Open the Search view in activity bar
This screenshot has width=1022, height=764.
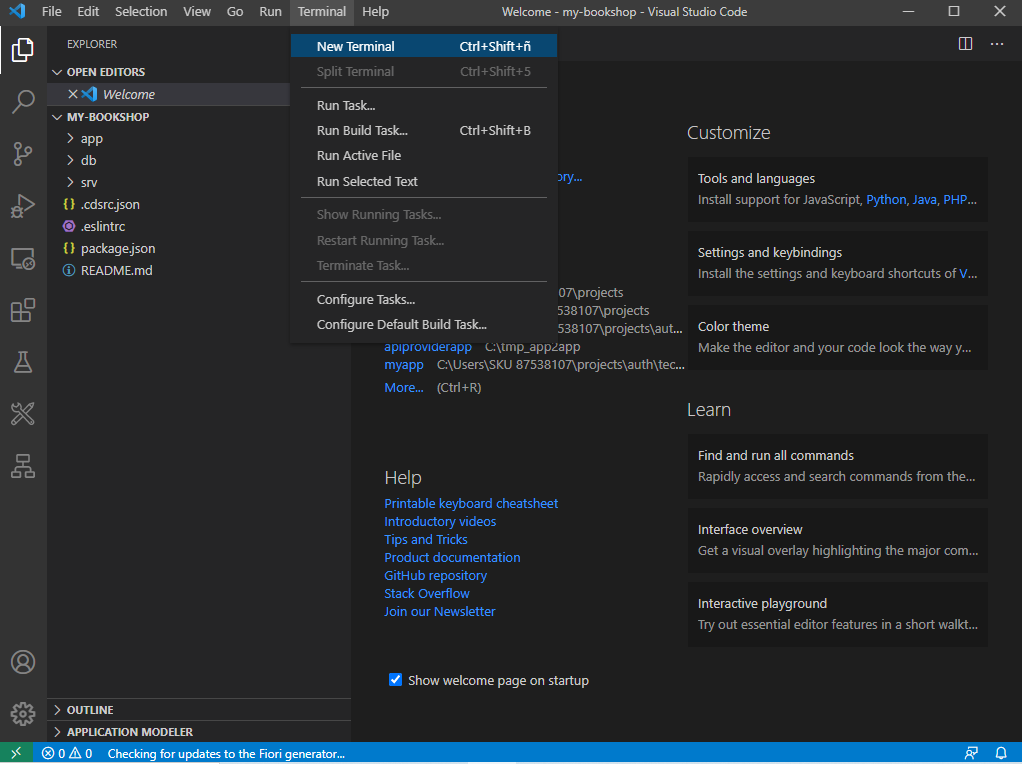[x=23, y=101]
